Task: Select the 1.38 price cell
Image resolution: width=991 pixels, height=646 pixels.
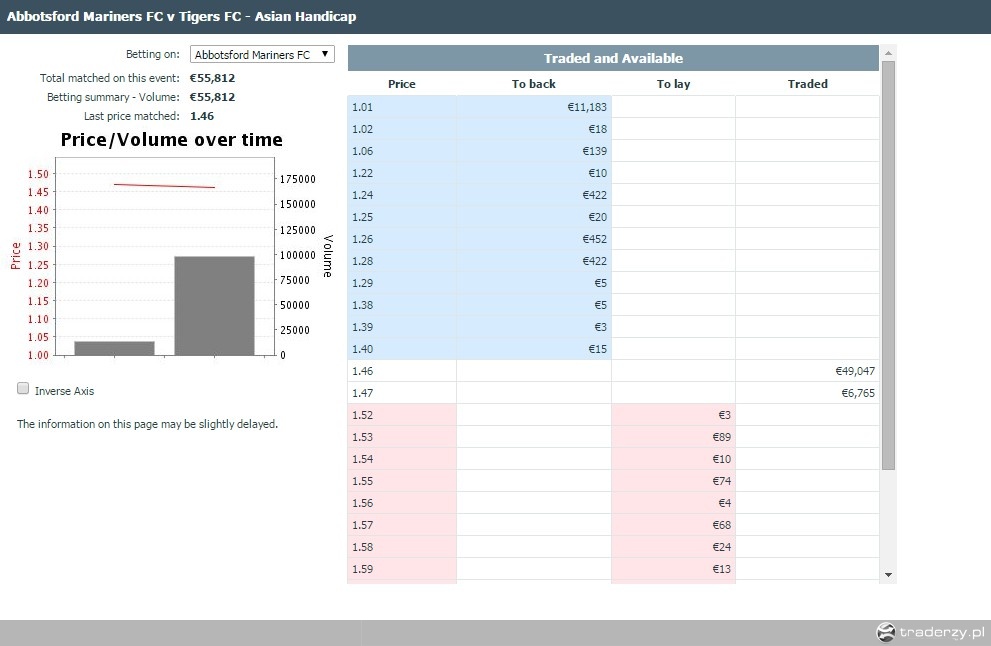Action: click(x=402, y=305)
